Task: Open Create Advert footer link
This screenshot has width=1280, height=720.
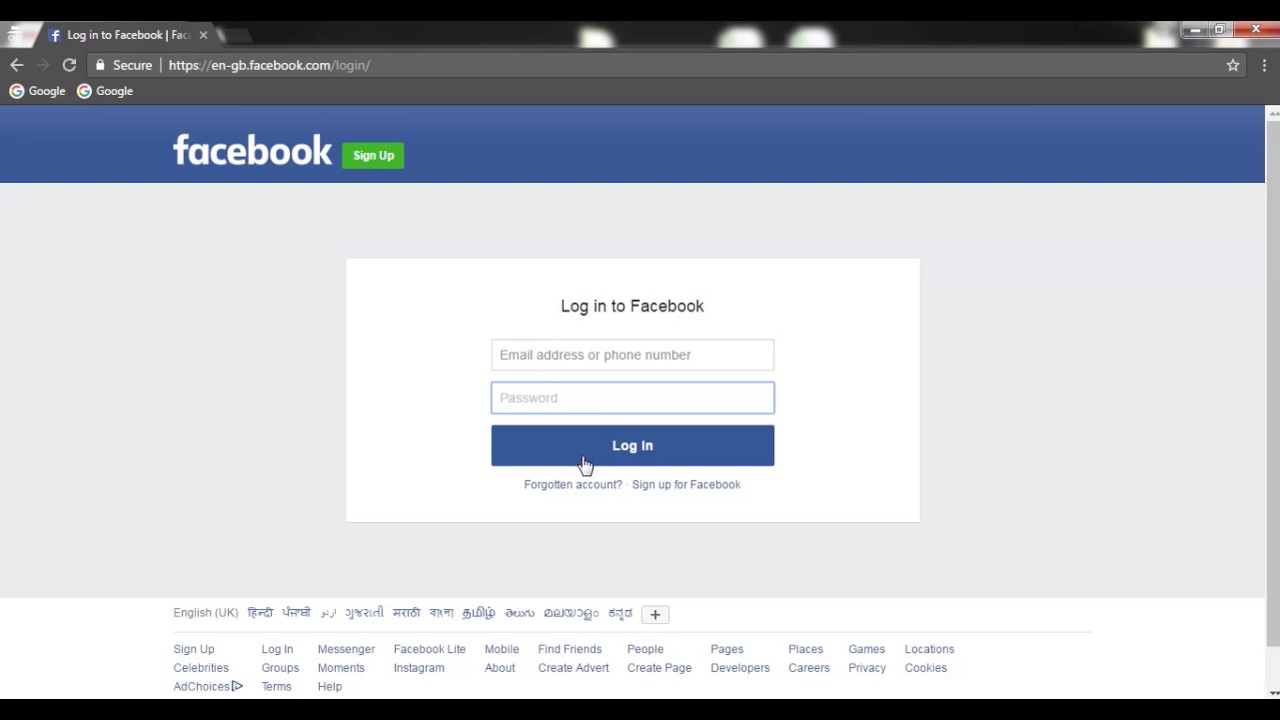Action: 573,668
